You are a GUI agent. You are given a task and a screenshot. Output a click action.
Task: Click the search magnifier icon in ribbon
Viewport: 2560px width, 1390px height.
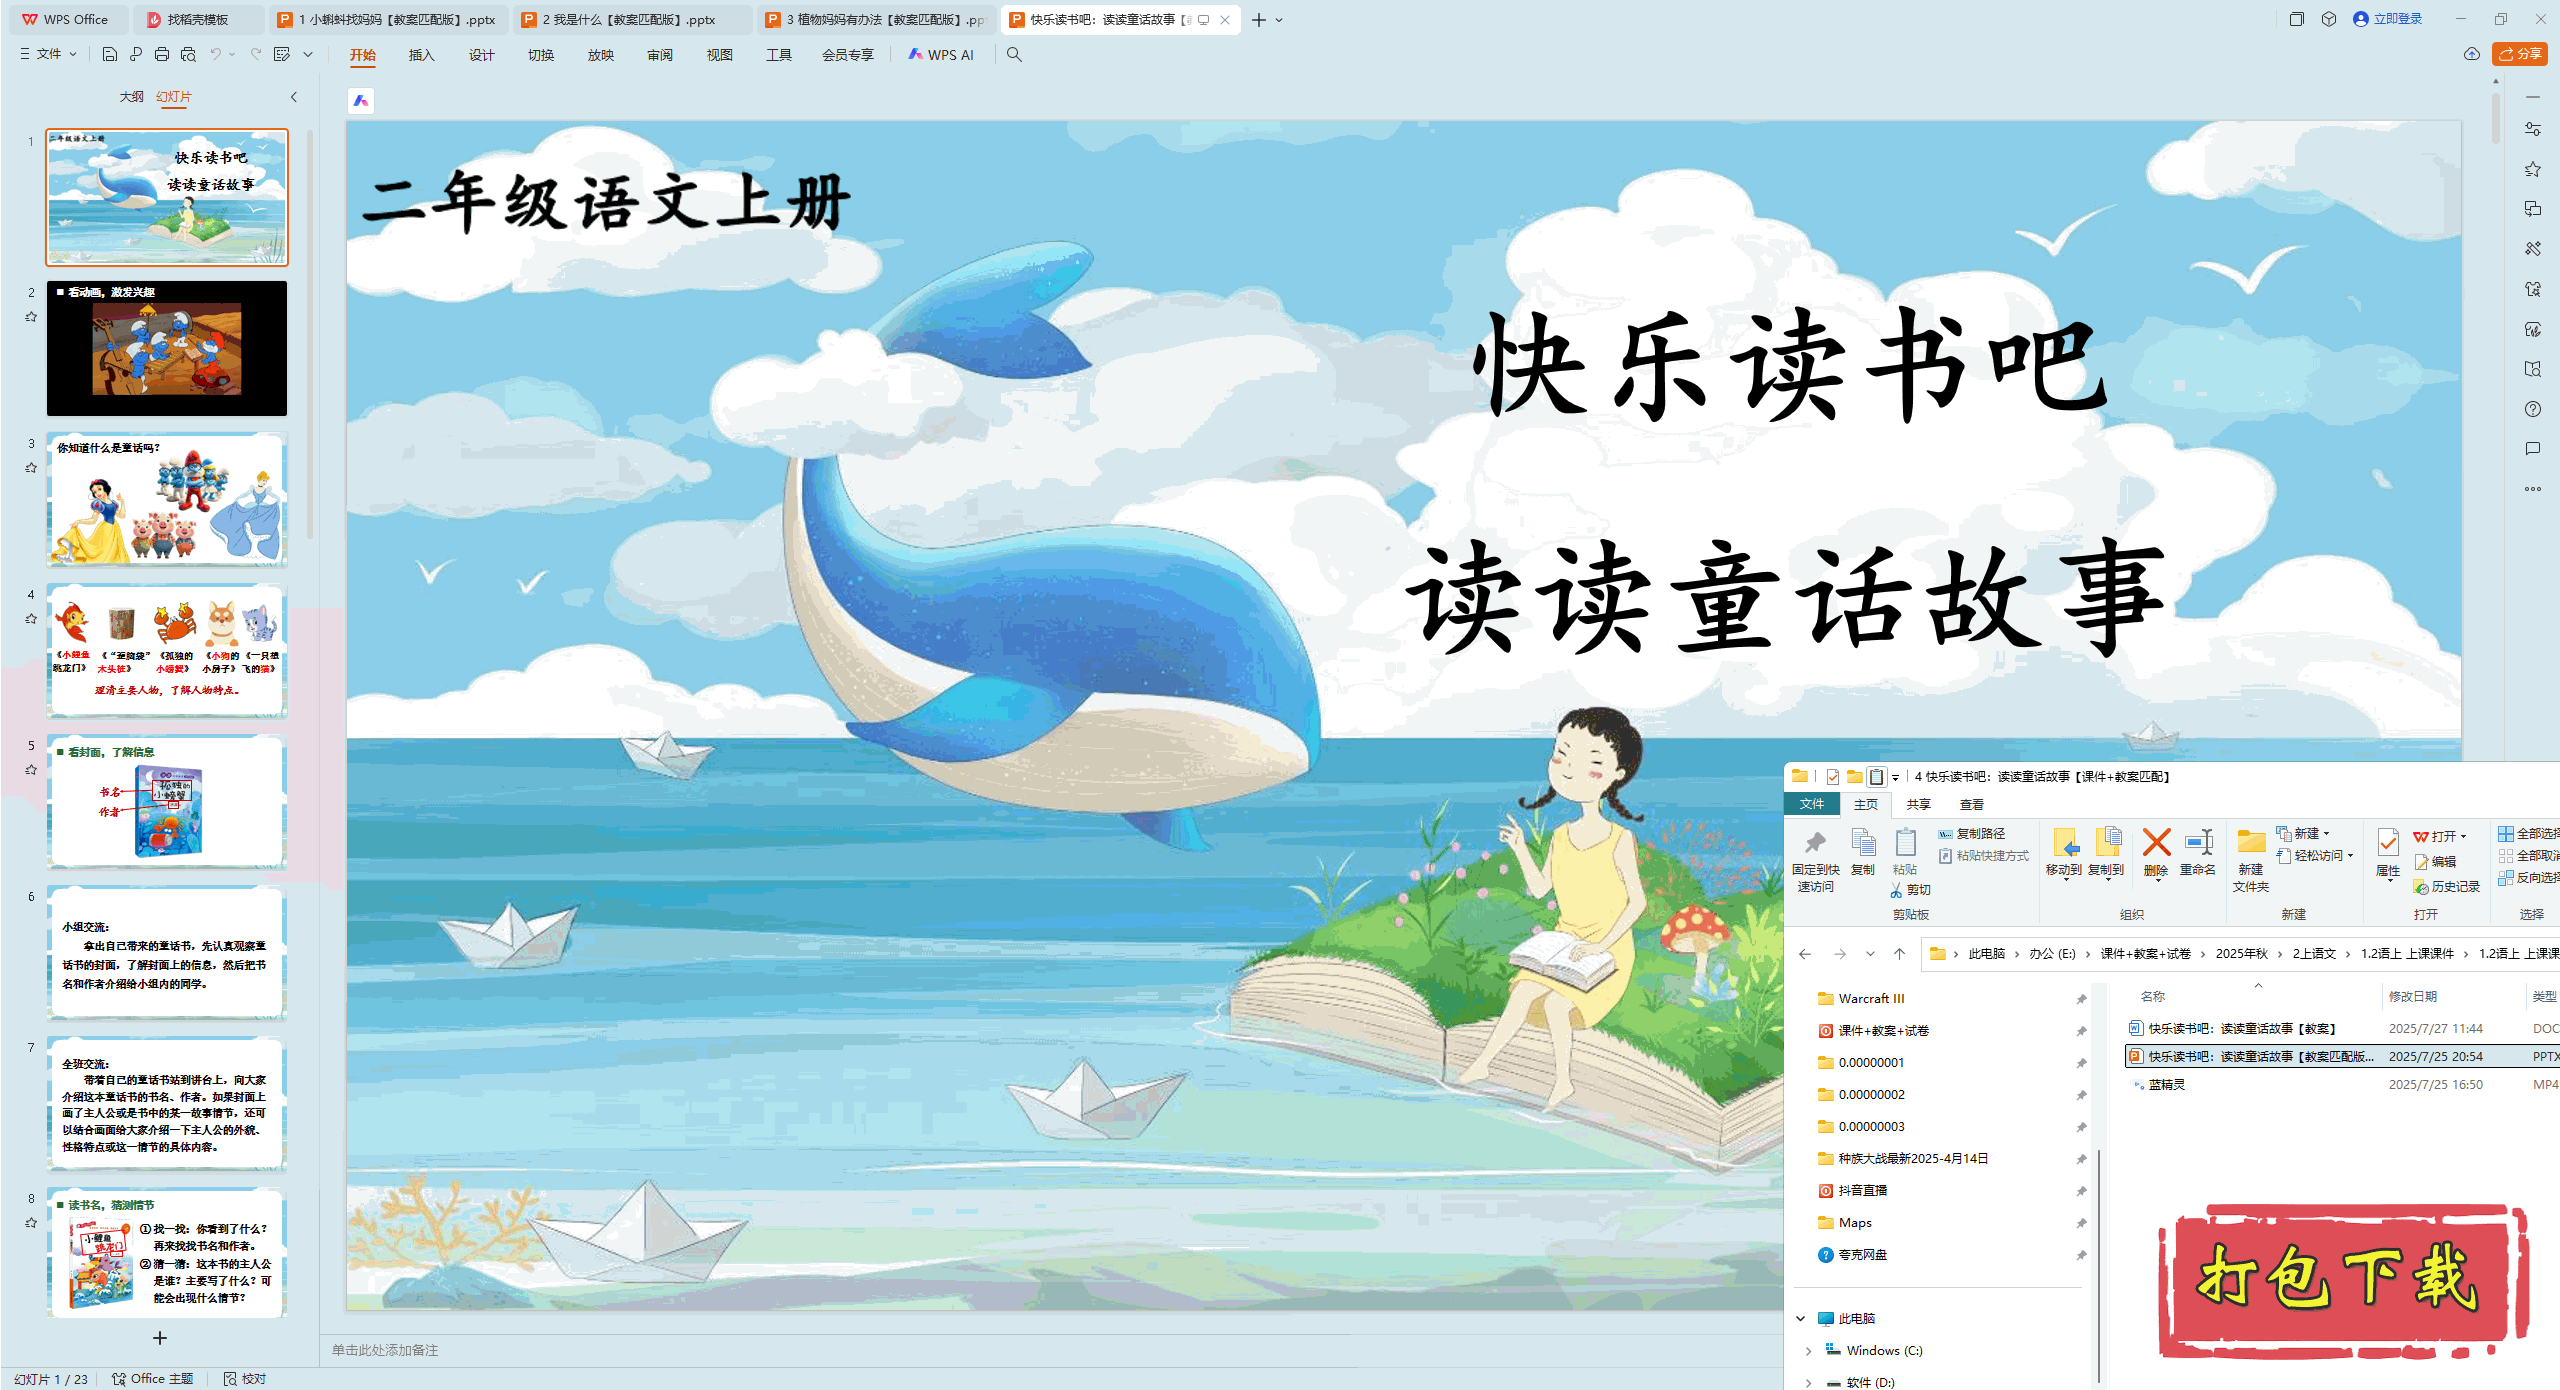[1014, 54]
